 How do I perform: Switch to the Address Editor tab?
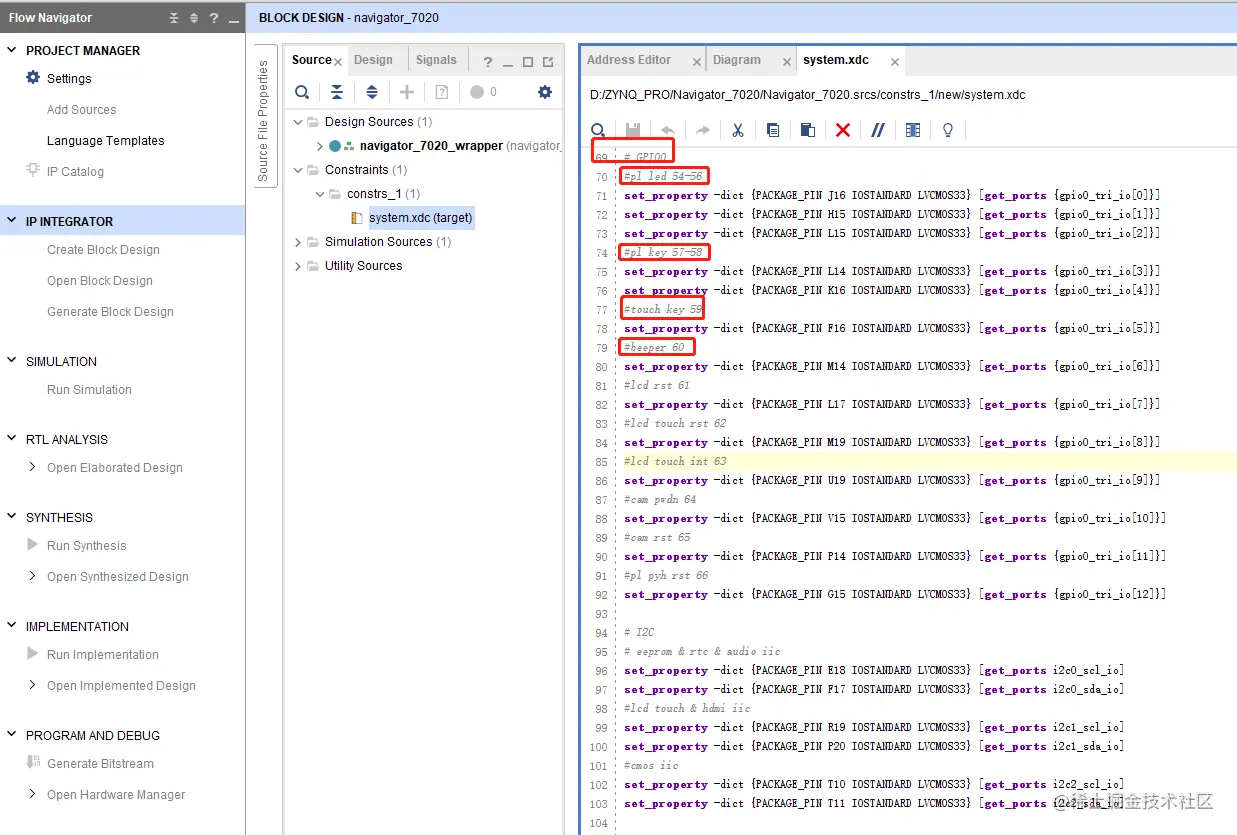coord(629,60)
